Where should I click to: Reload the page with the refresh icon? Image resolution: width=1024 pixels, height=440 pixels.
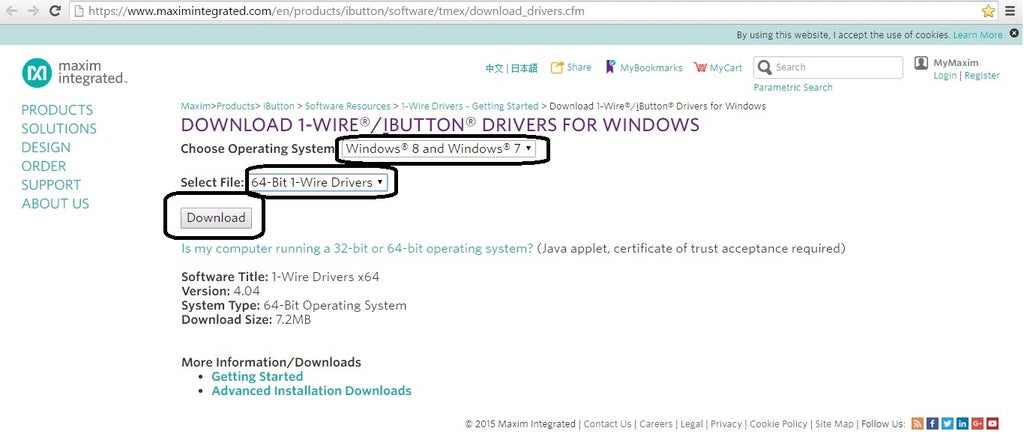(x=55, y=11)
